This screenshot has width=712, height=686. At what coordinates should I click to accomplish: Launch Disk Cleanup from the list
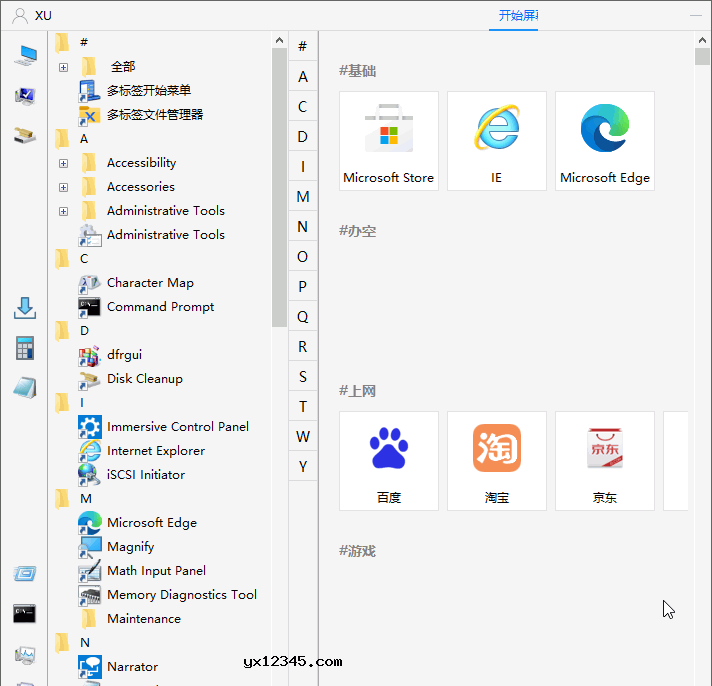[x=131, y=379]
